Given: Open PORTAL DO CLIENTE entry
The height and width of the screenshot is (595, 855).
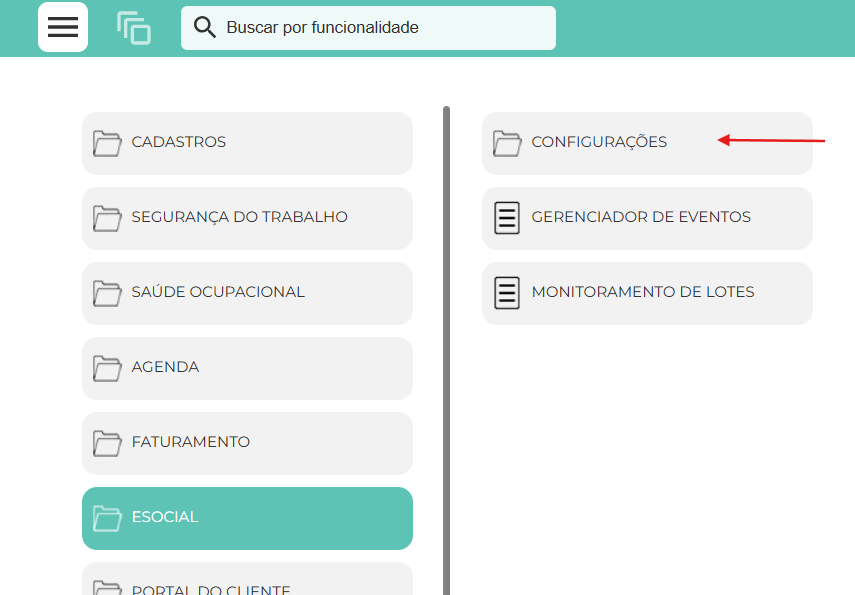Looking at the screenshot, I should click(x=247, y=579).
